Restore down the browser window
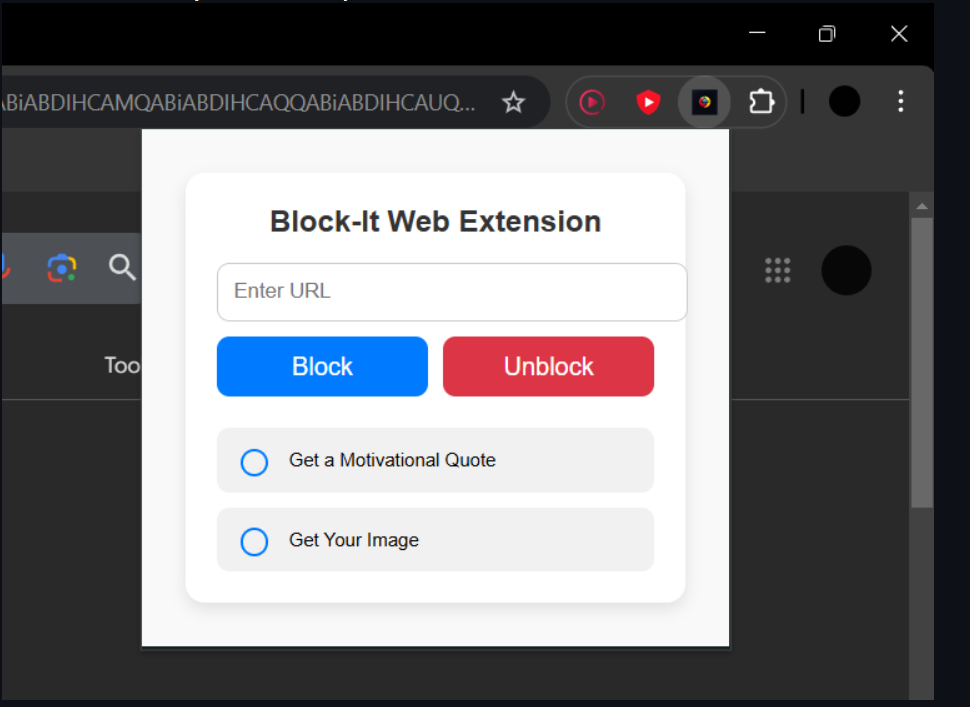This screenshot has width=970, height=707. pos(827,33)
